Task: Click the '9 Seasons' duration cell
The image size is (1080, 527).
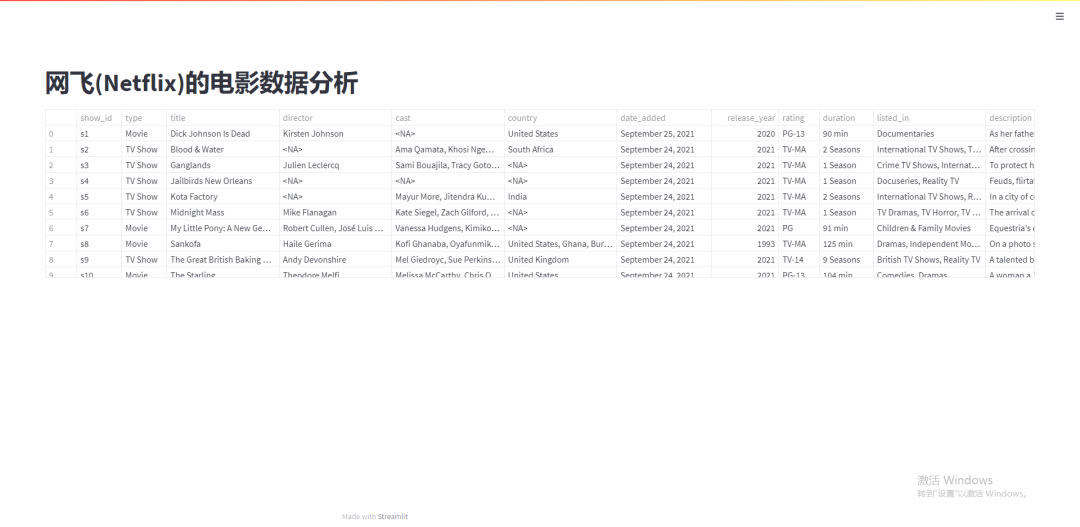Action: (847, 260)
